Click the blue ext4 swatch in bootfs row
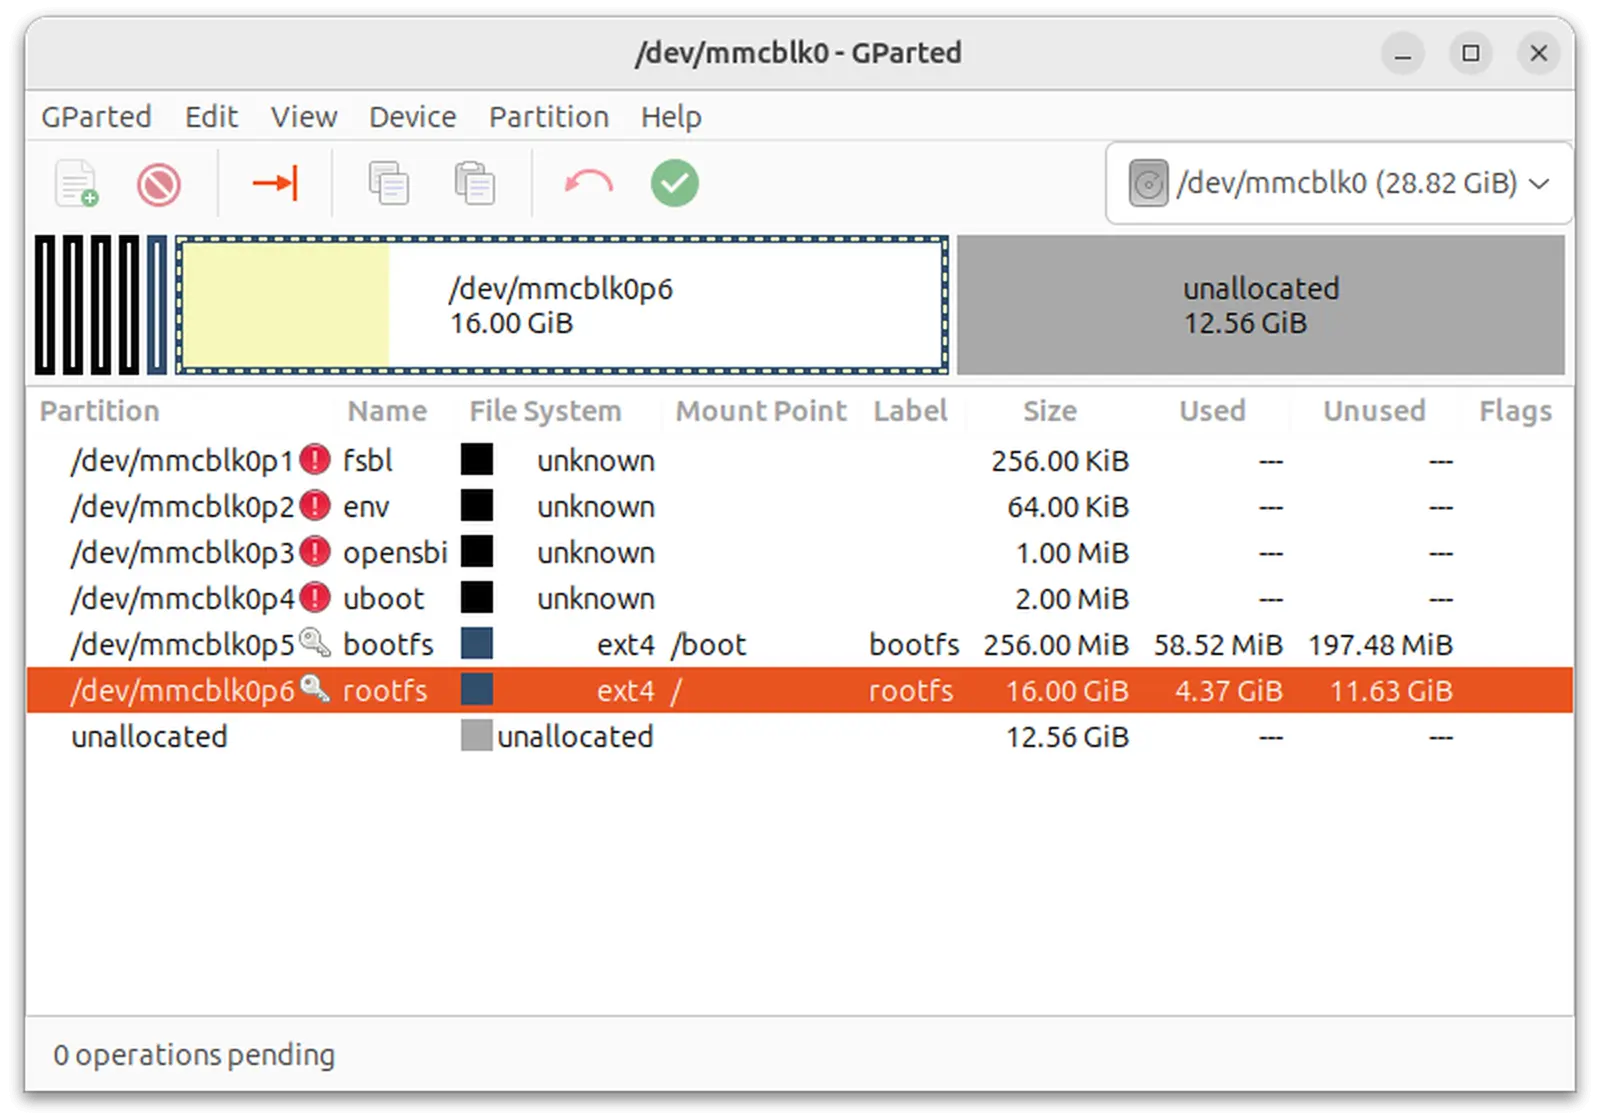This screenshot has height=1120, width=1600. coord(477,643)
